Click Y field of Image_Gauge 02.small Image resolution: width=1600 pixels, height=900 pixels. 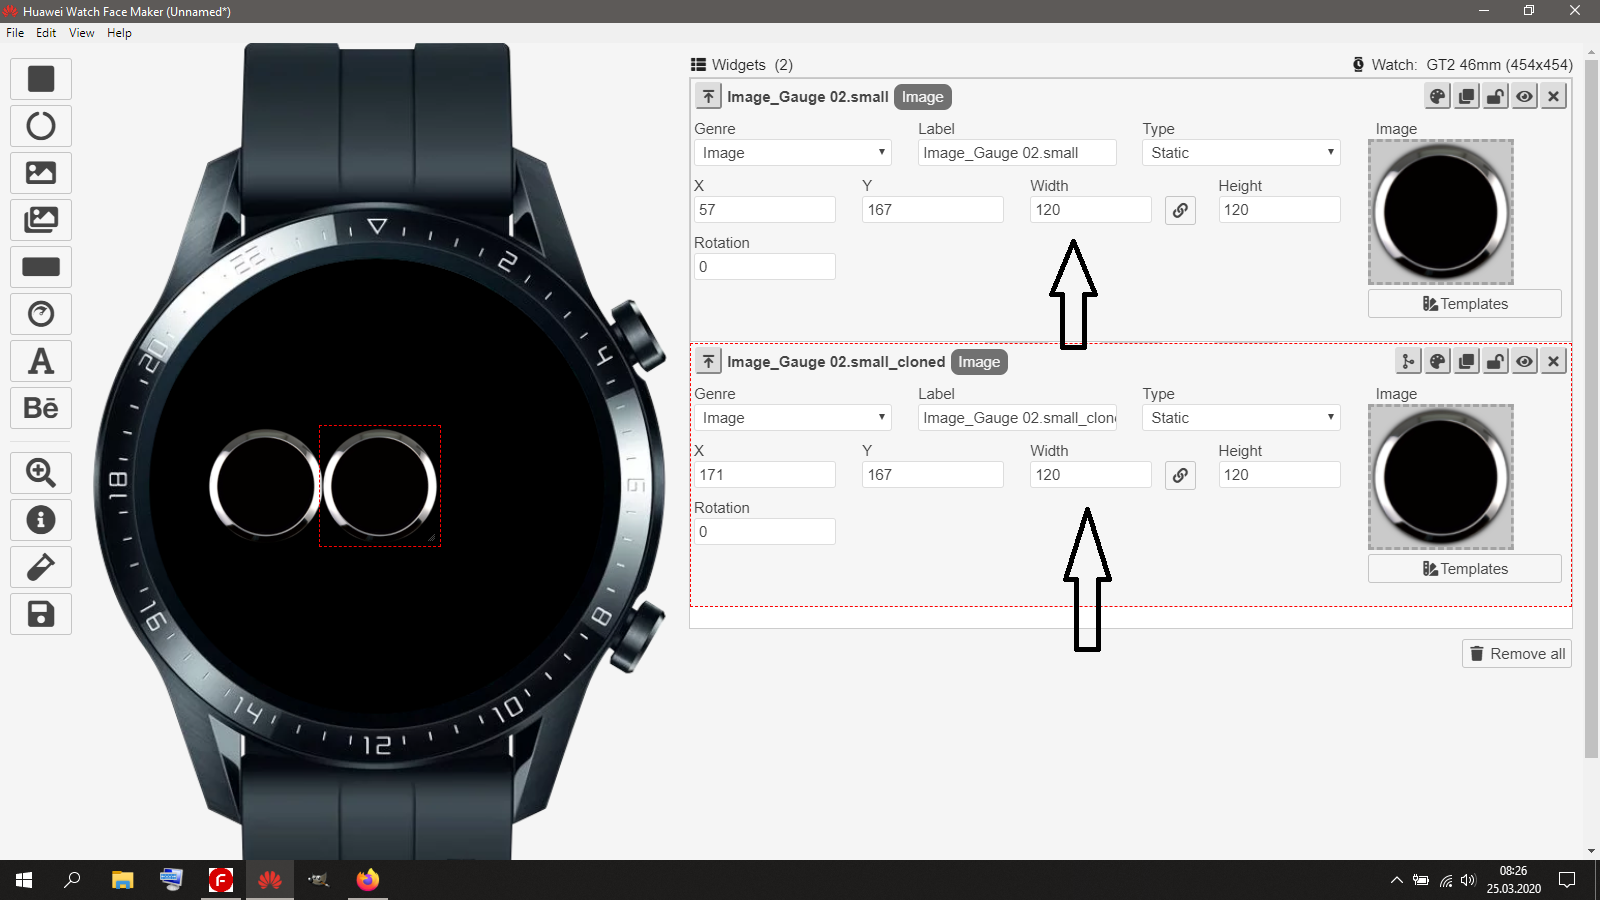point(933,210)
